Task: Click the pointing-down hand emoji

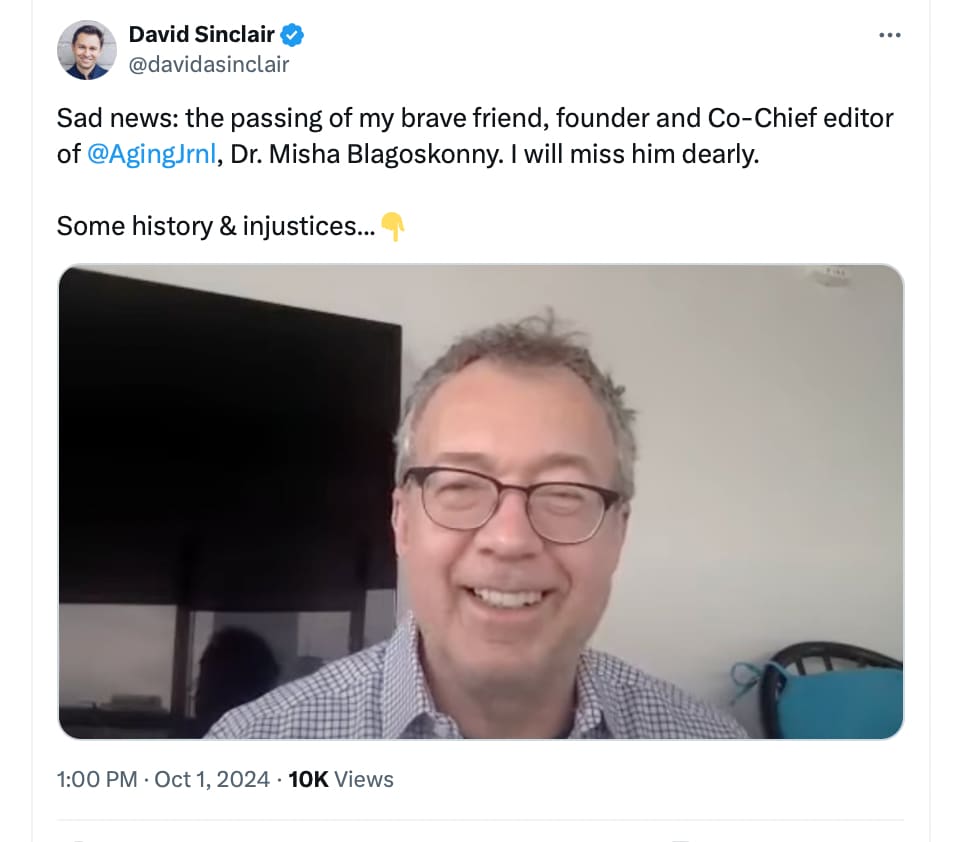Action: (x=392, y=227)
